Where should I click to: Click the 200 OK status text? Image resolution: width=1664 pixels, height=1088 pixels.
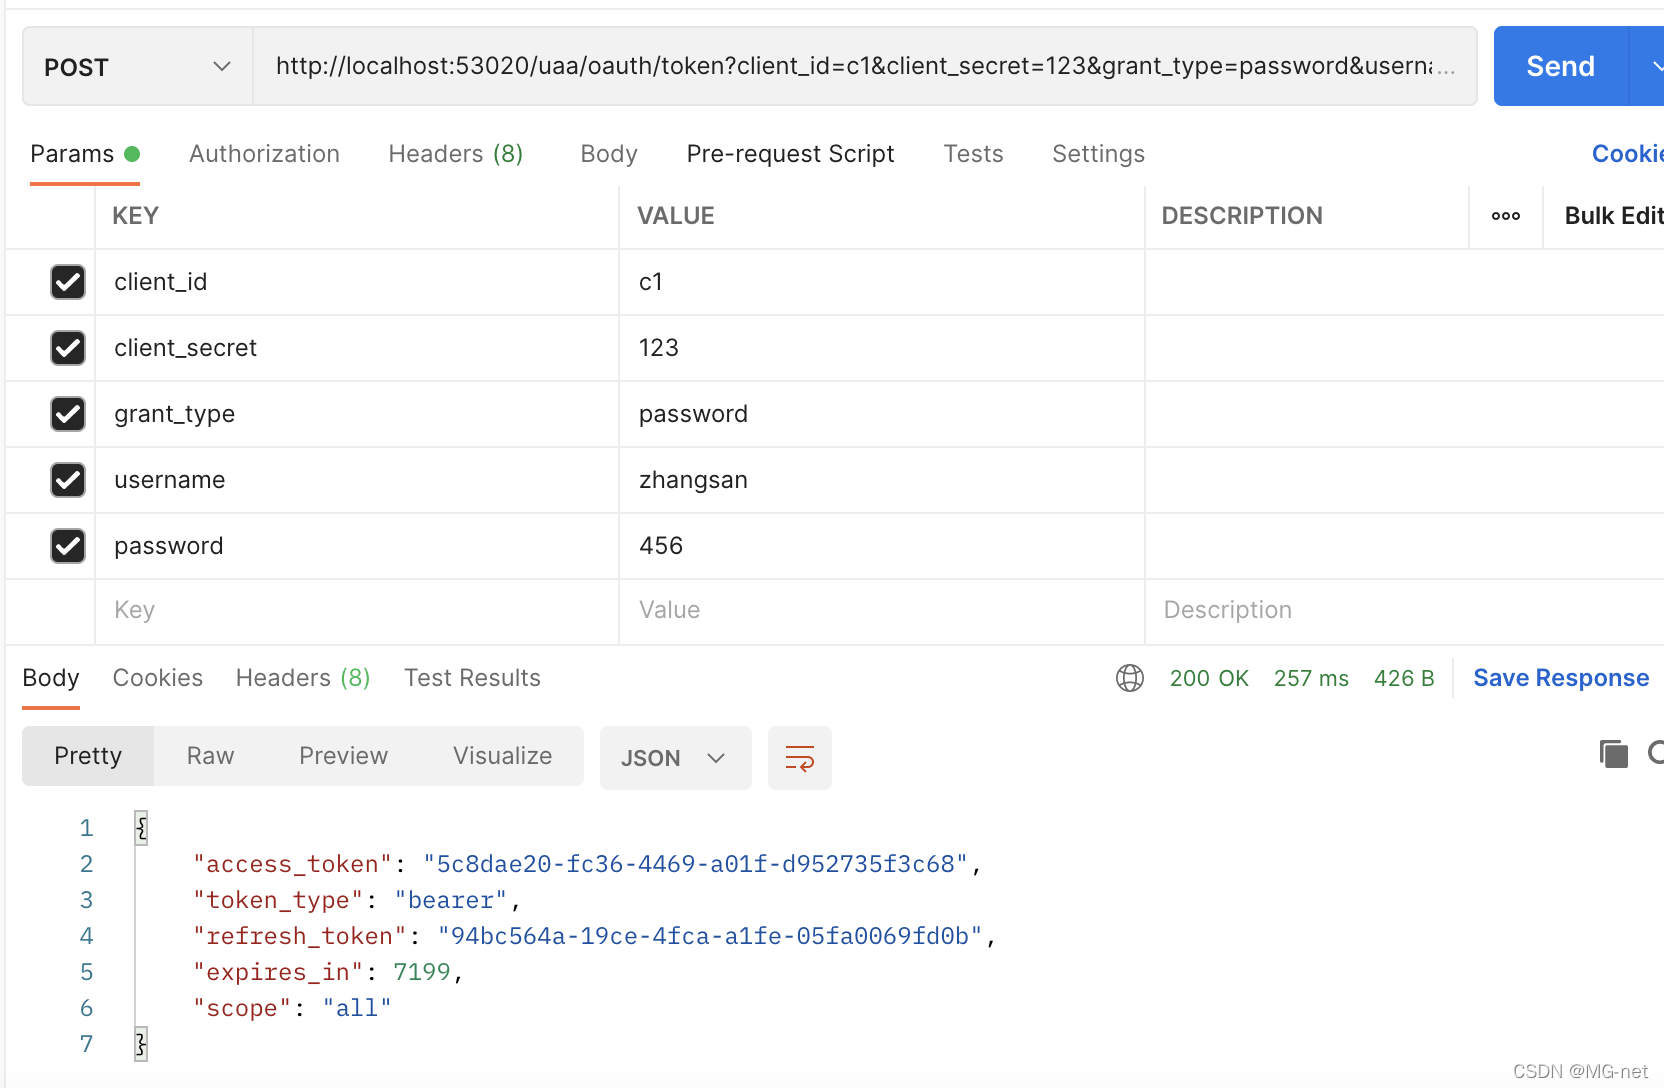[x=1209, y=678]
